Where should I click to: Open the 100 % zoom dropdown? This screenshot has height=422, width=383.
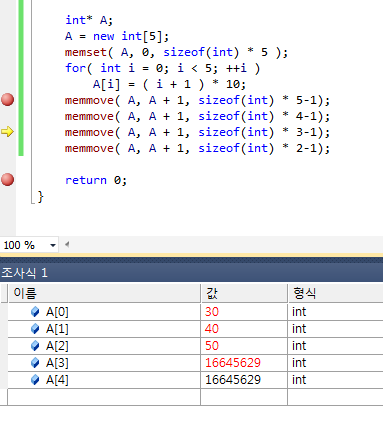(x=53, y=245)
